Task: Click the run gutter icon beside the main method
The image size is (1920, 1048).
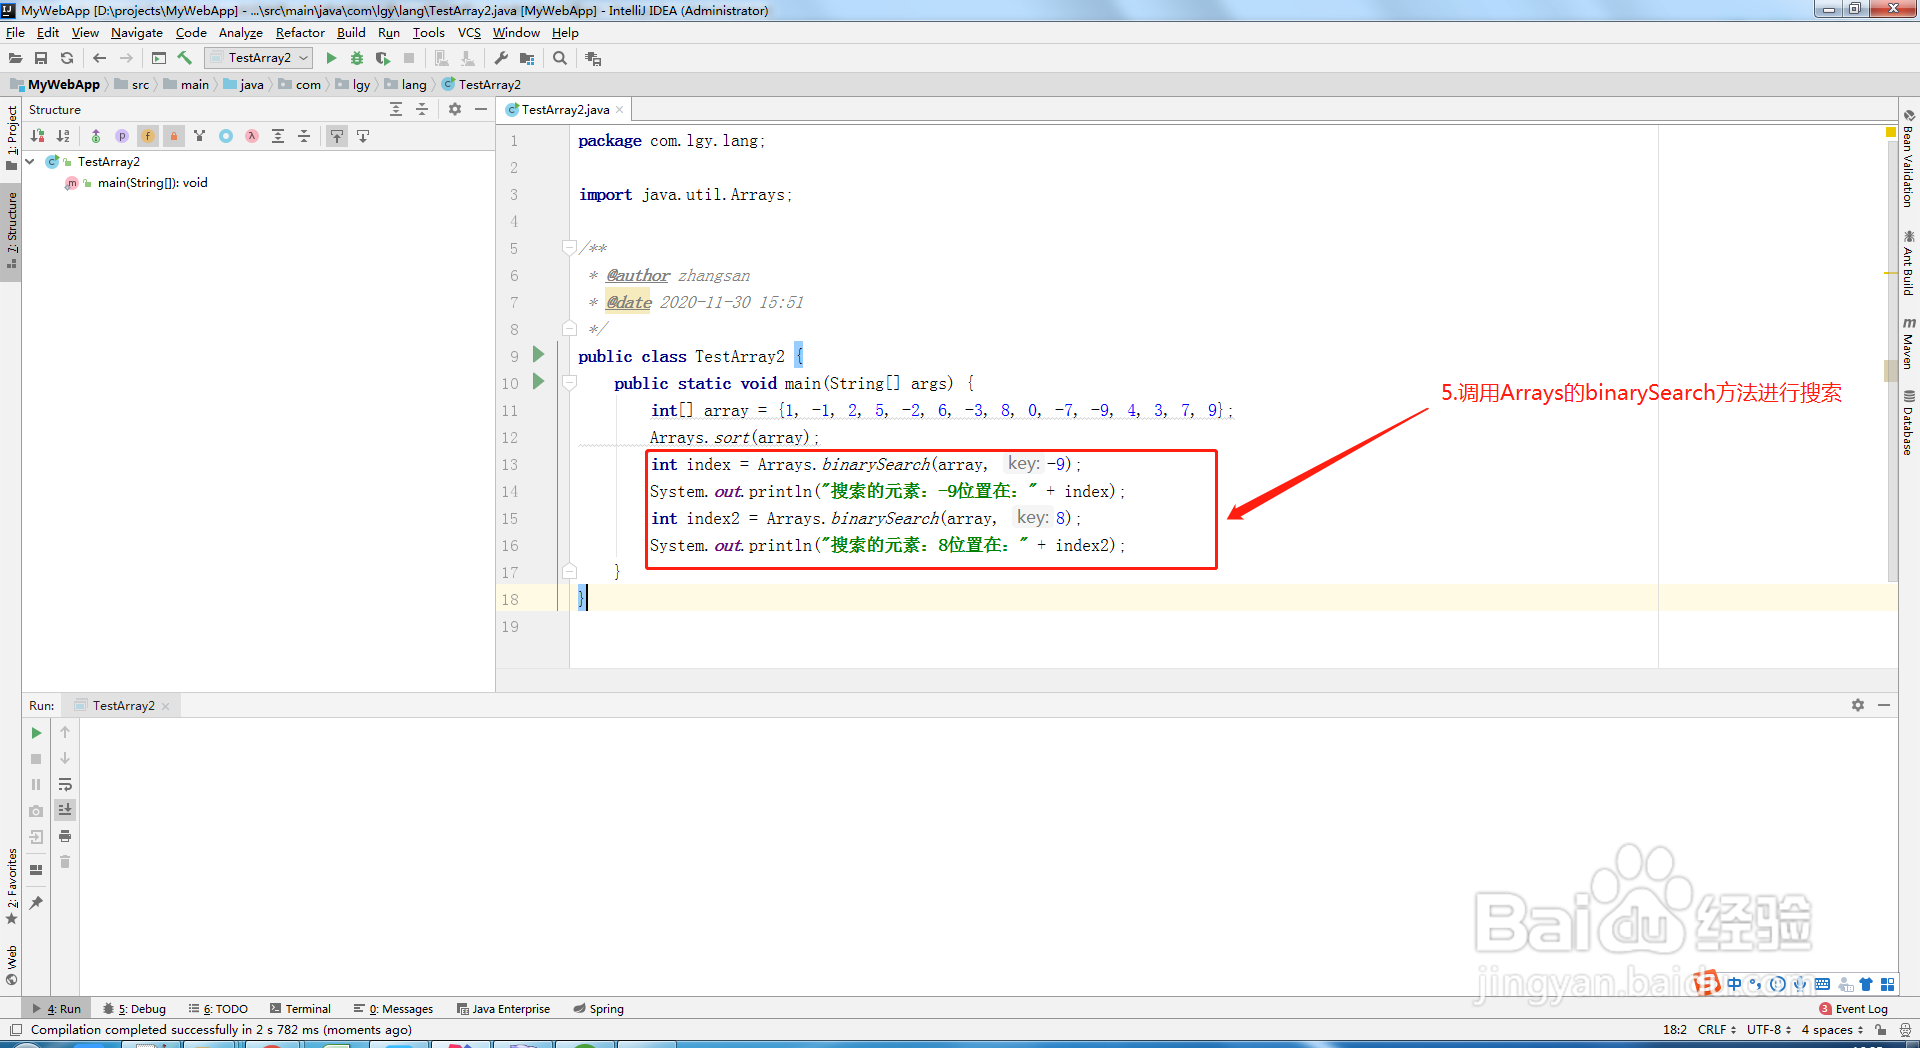Action: [x=538, y=382]
